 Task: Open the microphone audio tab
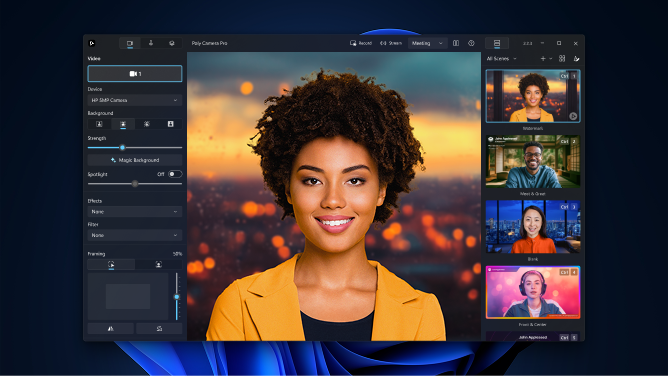pos(151,43)
